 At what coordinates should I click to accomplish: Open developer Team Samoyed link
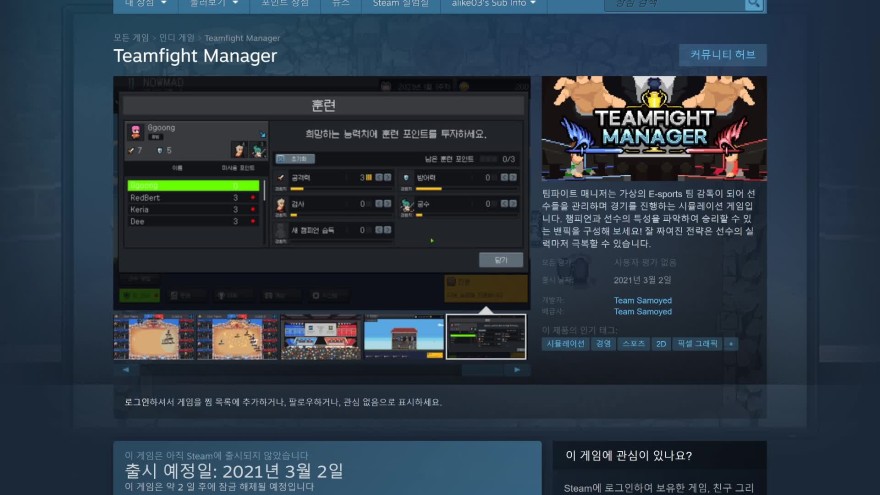pos(643,300)
